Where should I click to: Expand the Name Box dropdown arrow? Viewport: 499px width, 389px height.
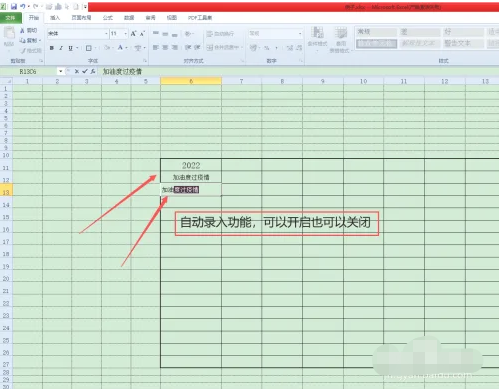pyautogui.click(x=60, y=71)
